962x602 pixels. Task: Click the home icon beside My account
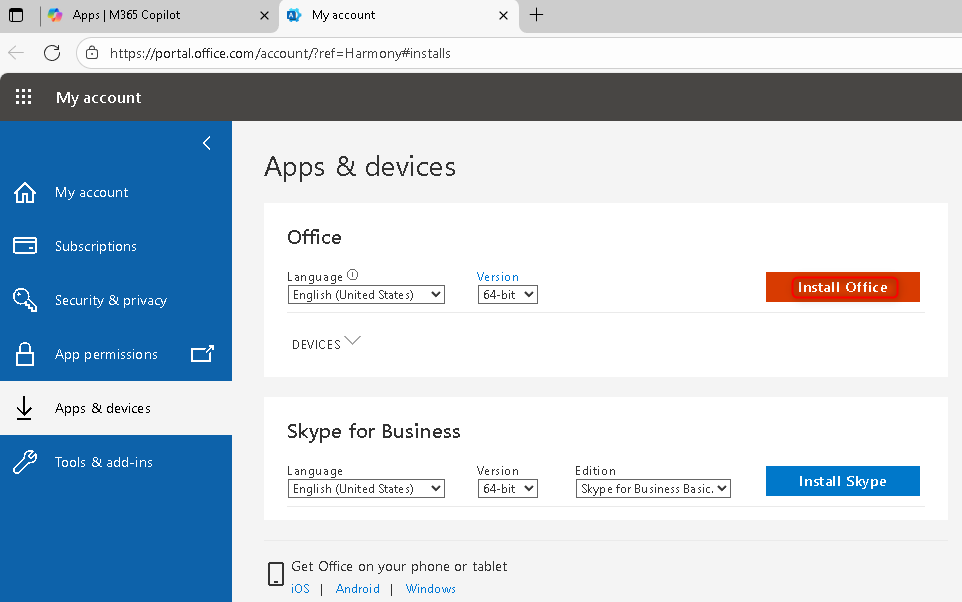pos(25,192)
